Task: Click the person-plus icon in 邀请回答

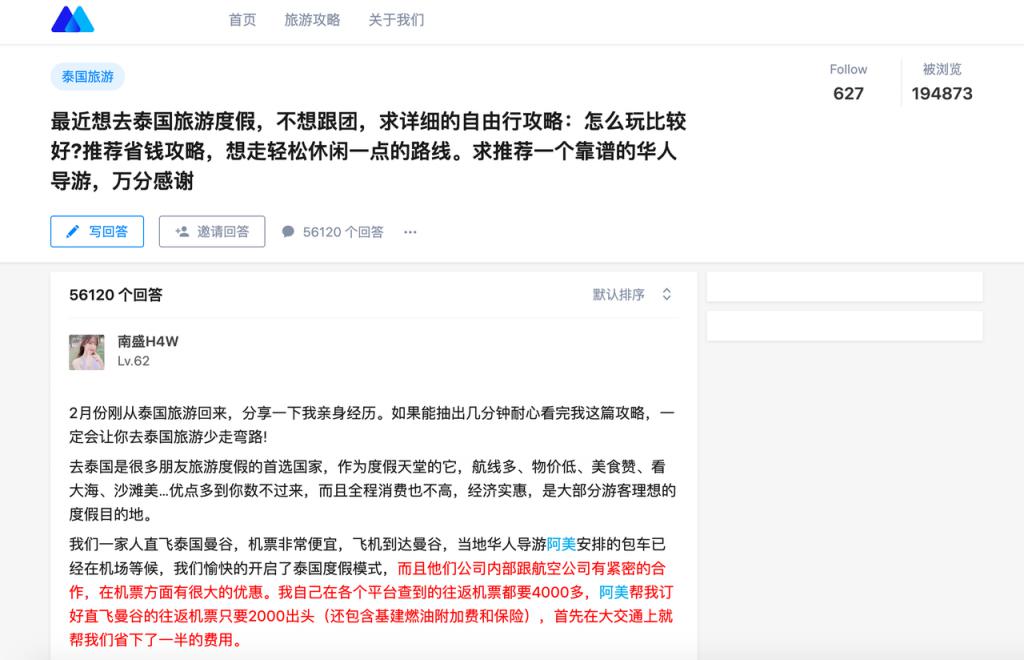Action: pos(182,231)
